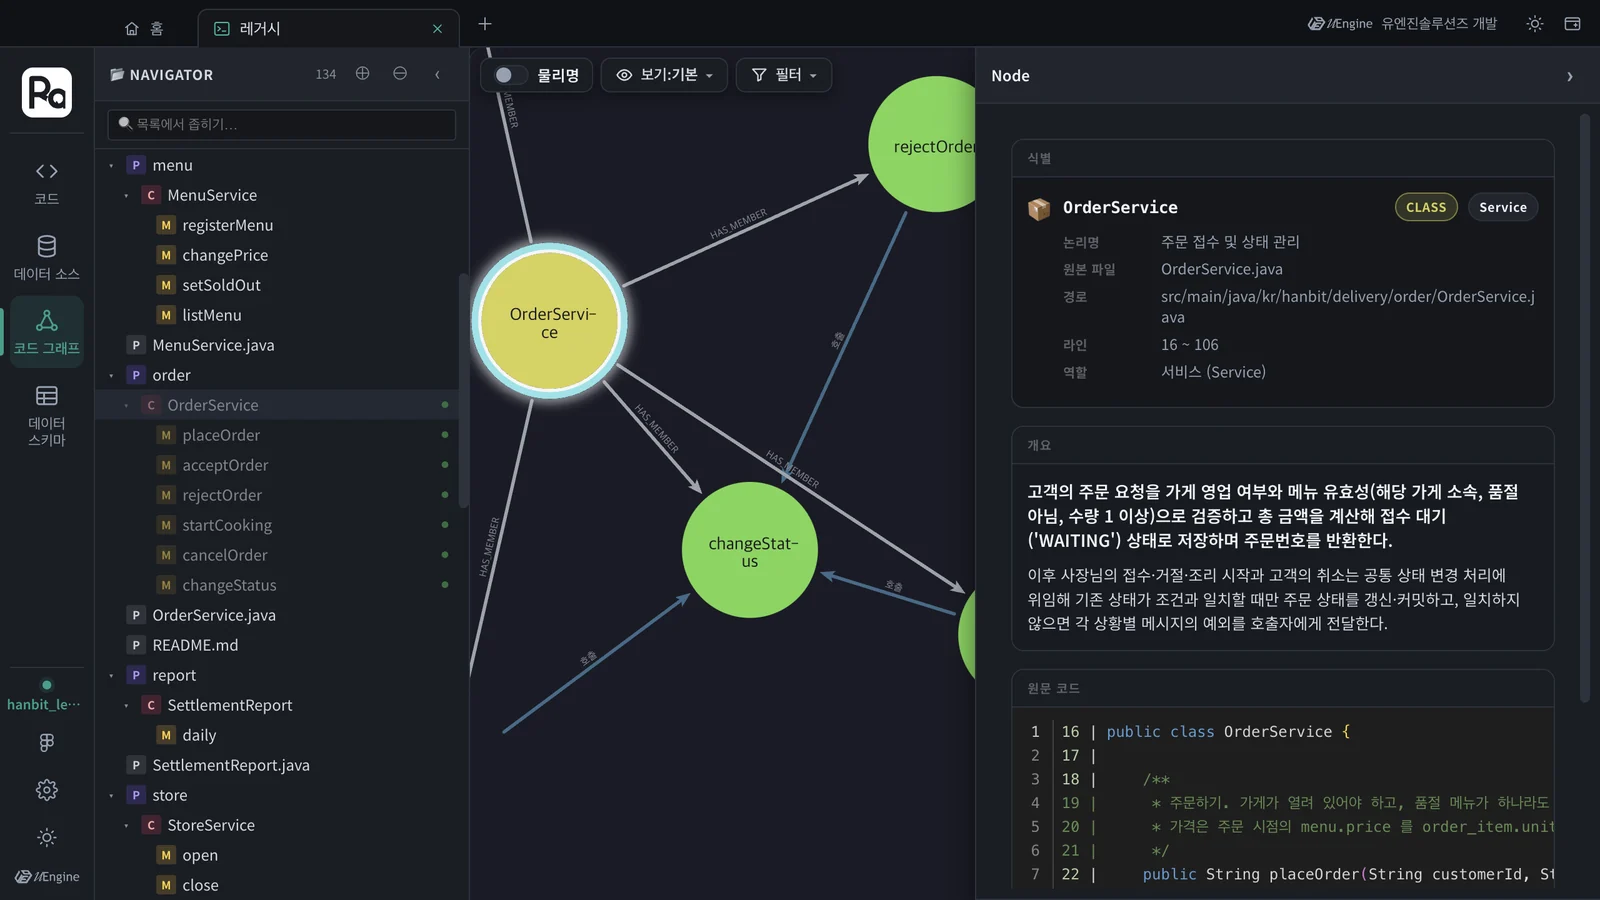The height and width of the screenshot is (900, 1600).
Task: Click the 유엔진솔루션즈 개발 label
Action: click(x=1439, y=24)
